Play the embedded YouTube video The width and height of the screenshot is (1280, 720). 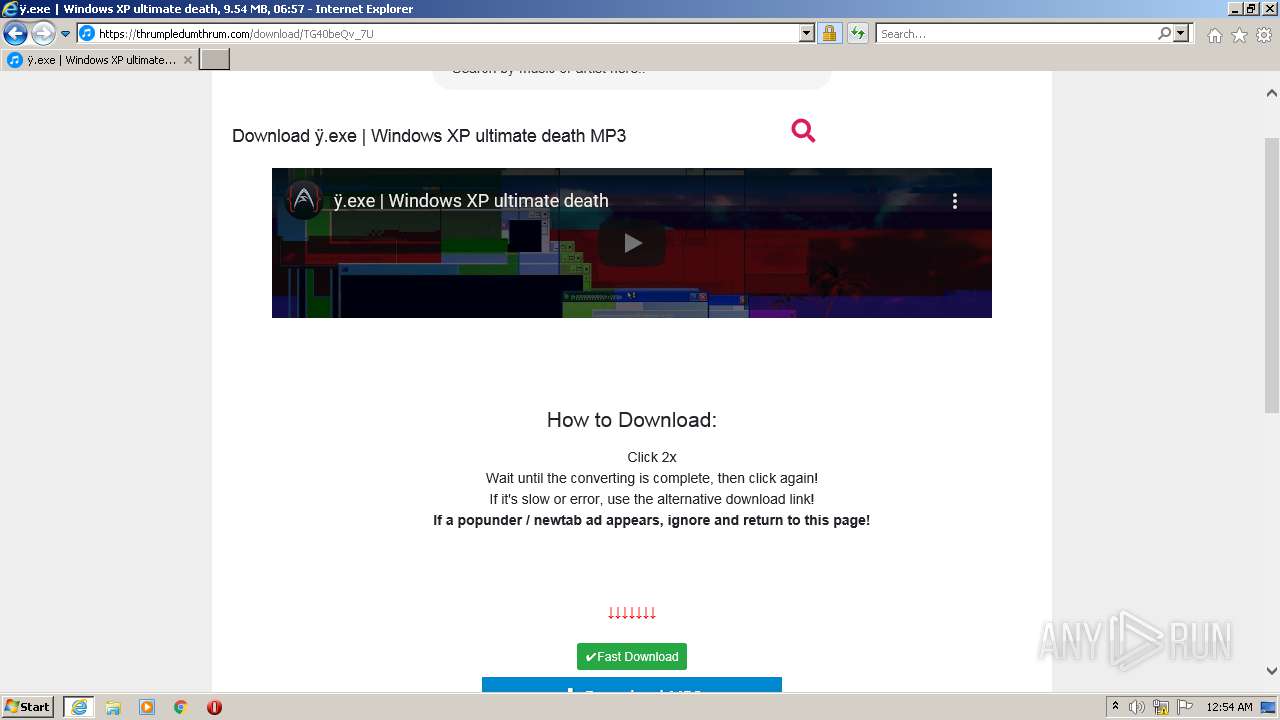click(632, 243)
